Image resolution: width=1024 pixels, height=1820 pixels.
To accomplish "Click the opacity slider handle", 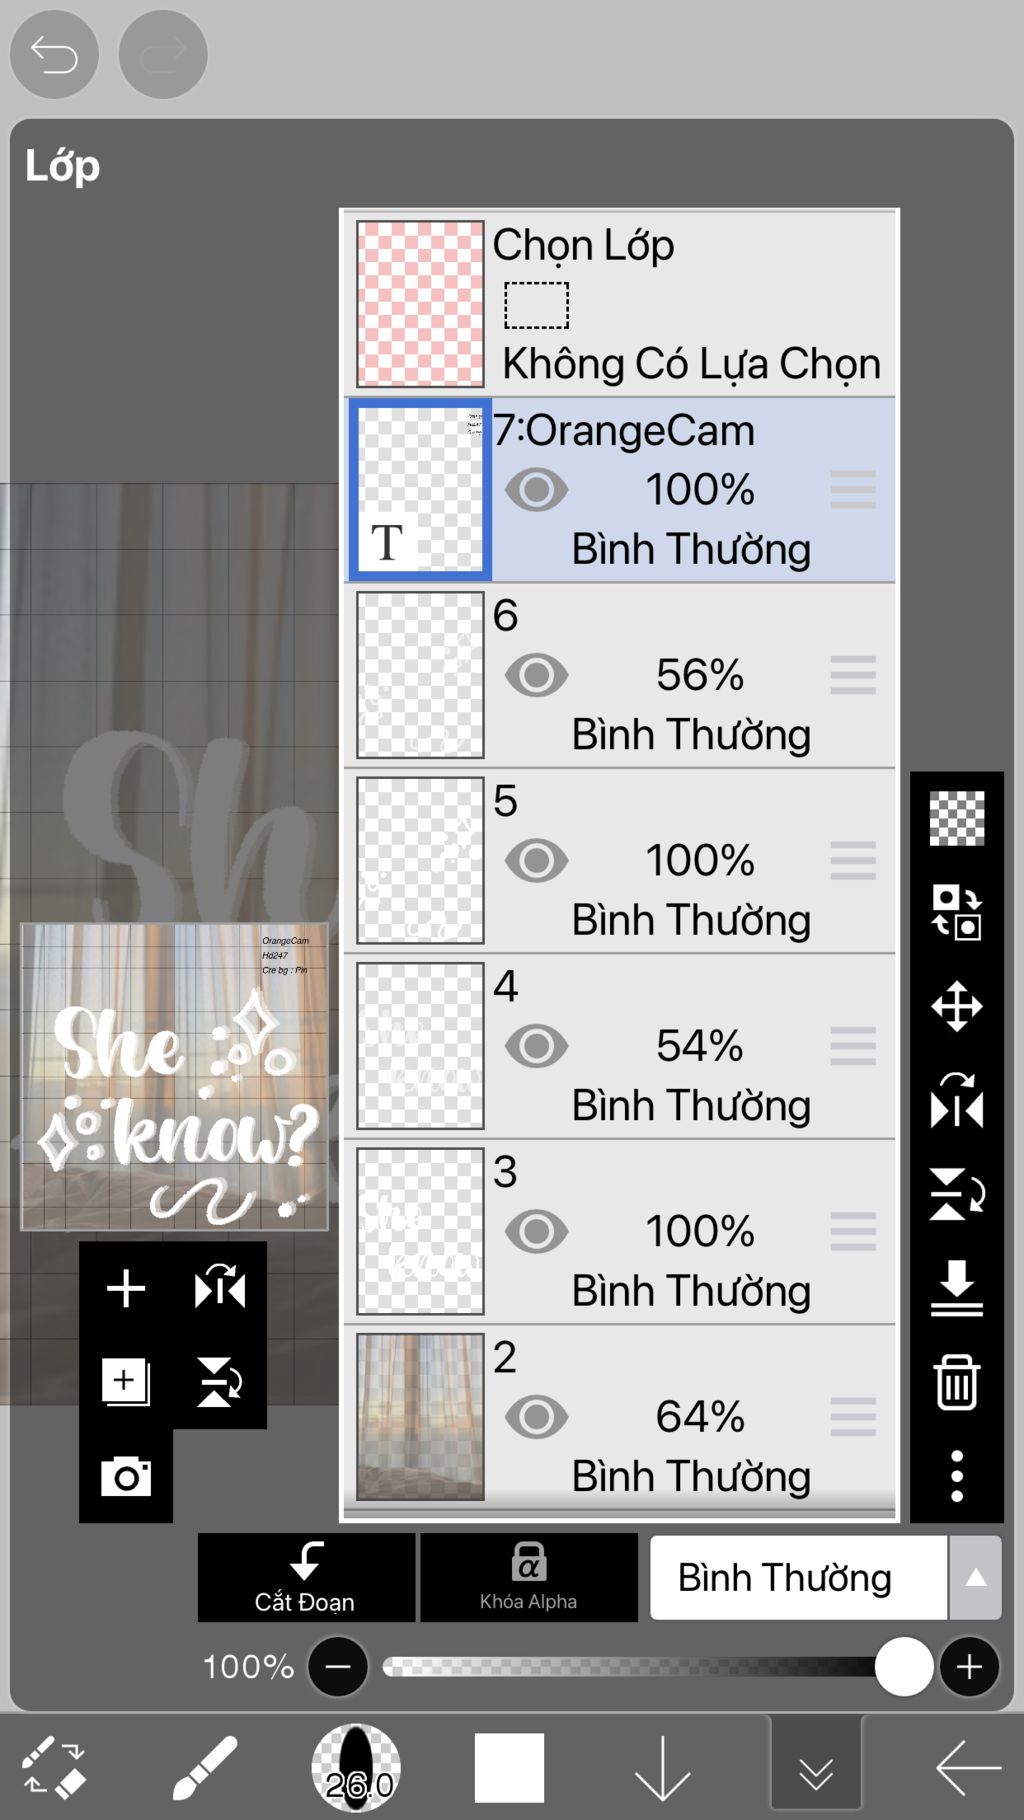I will pyautogui.click(x=904, y=1666).
